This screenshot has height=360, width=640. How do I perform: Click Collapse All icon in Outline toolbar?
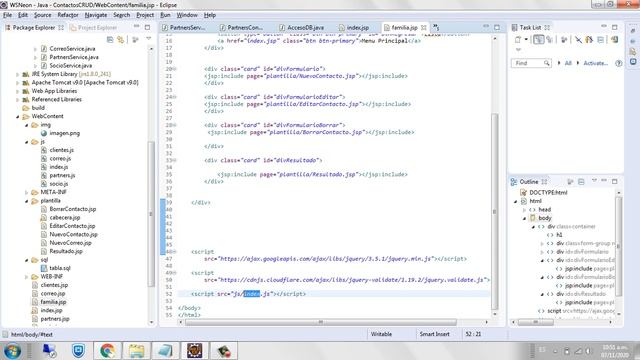click(x=581, y=182)
